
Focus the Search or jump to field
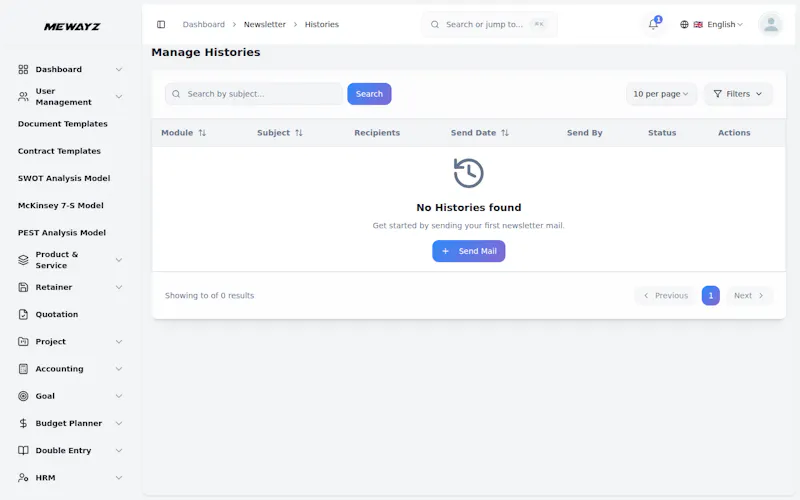click(x=490, y=24)
